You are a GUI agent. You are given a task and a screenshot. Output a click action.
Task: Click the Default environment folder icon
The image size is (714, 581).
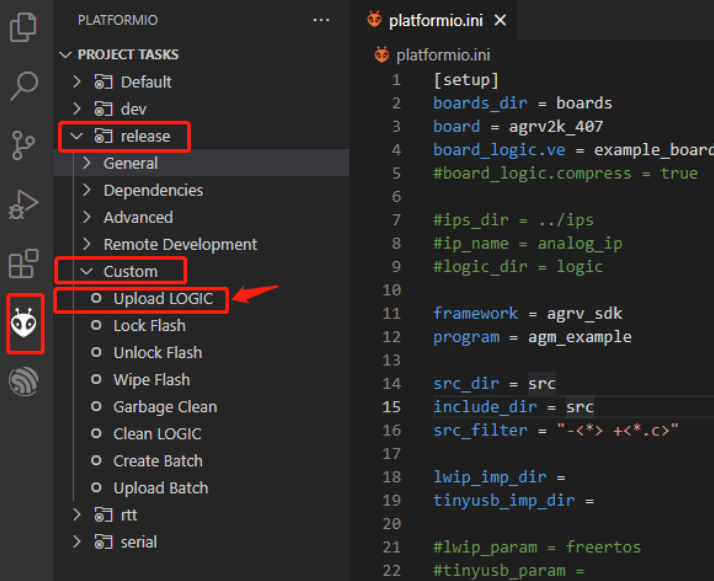(x=103, y=82)
